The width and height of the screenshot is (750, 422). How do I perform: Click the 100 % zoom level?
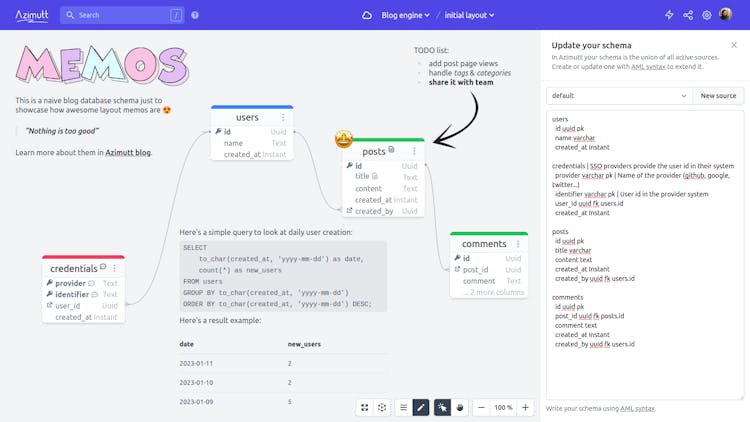click(x=503, y=408)
